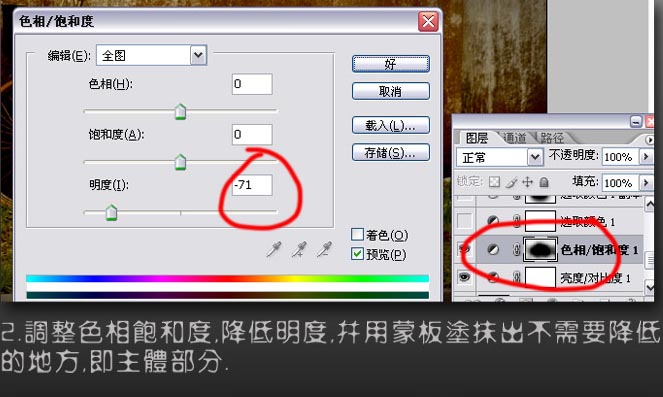The height and width of the screenshot is (397, 663).
Task: Click adjustment icon of 亮度/对比度 1 layer
Action: click(x=493, y=277)
